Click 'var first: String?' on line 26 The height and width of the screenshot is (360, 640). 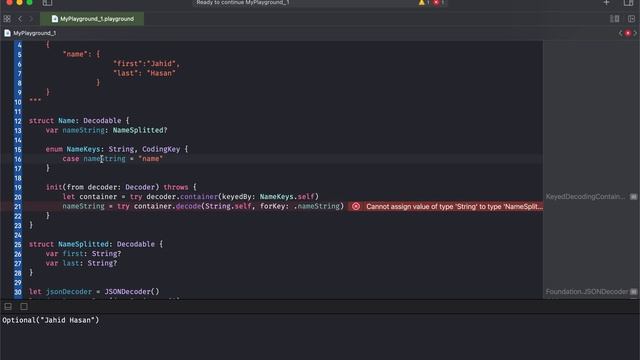(x=83, y=254)
